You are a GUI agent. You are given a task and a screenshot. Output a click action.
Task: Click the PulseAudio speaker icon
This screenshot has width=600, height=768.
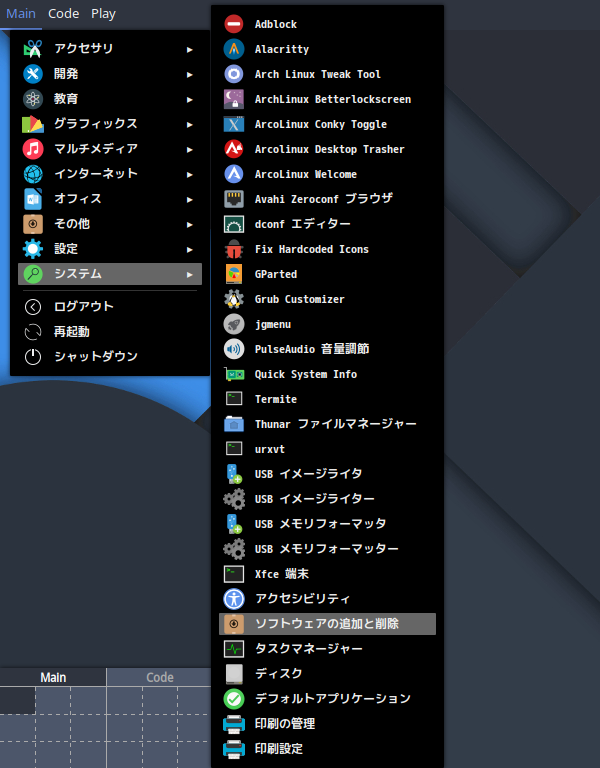point(234,349)
